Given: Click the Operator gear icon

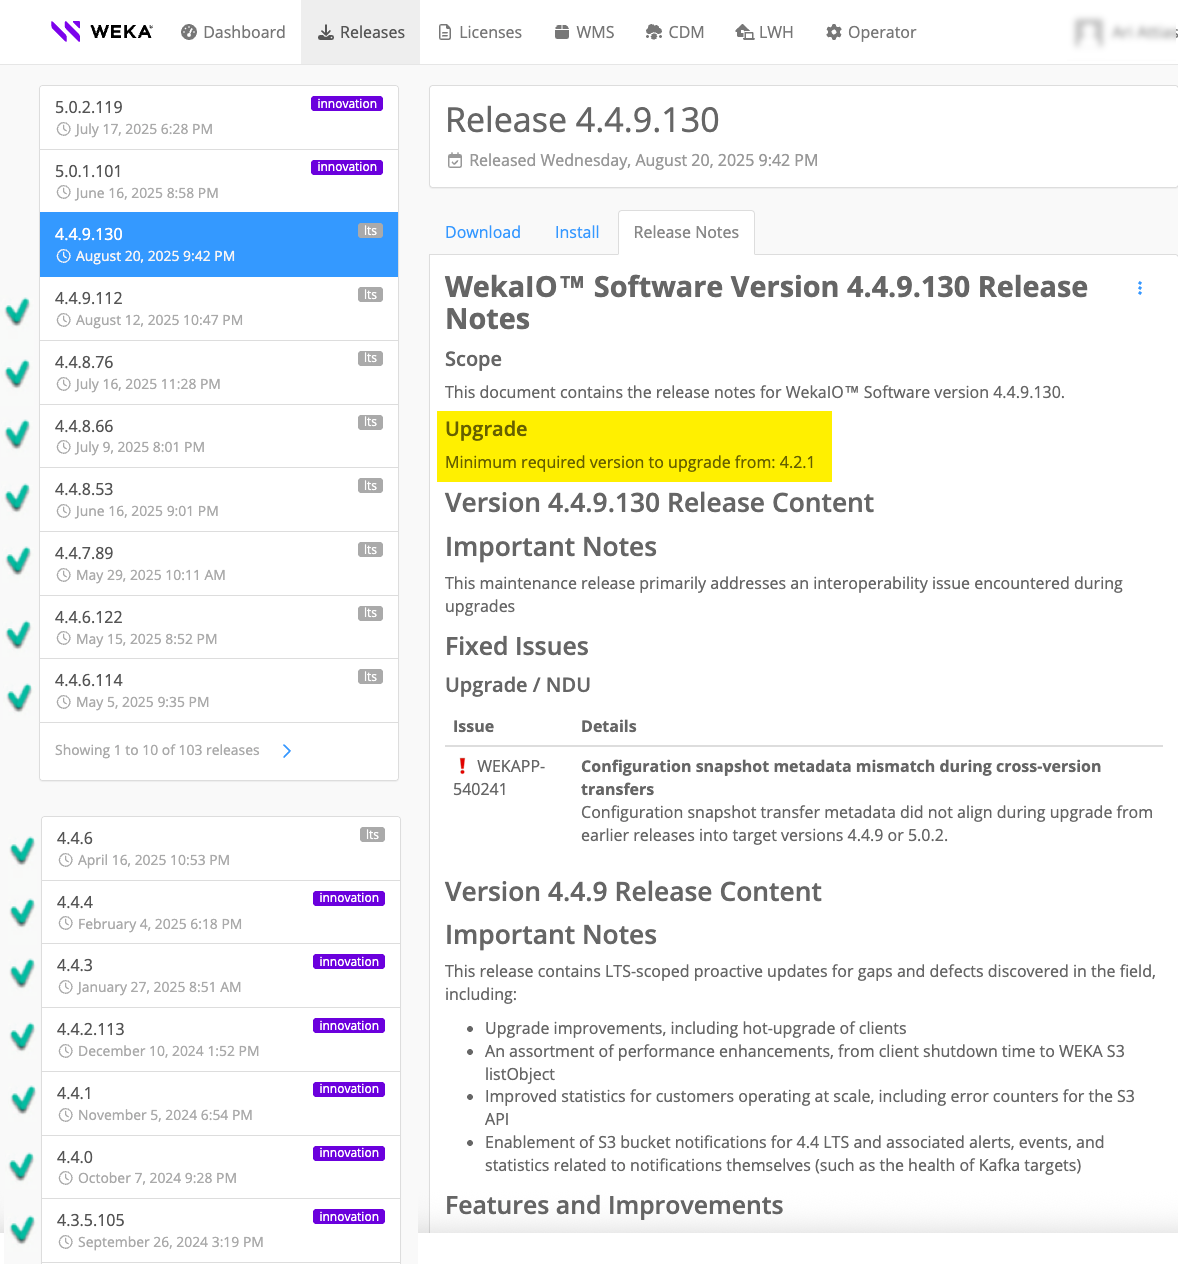Looking at the screenshot, I should tap(834, 32).
